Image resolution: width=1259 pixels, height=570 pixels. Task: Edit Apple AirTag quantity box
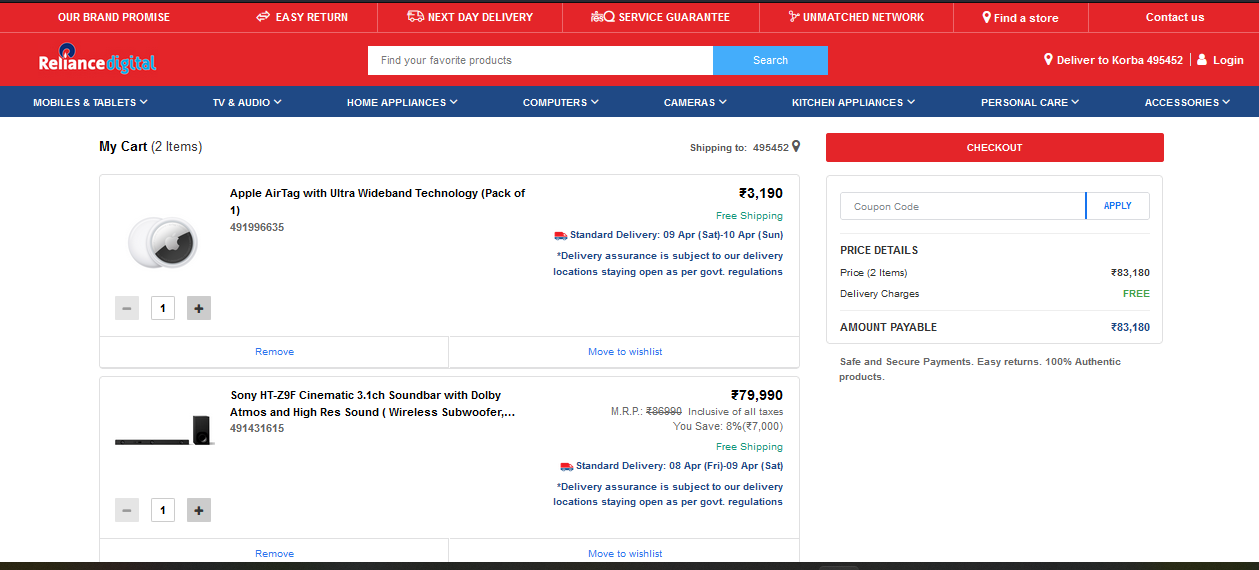163,308
